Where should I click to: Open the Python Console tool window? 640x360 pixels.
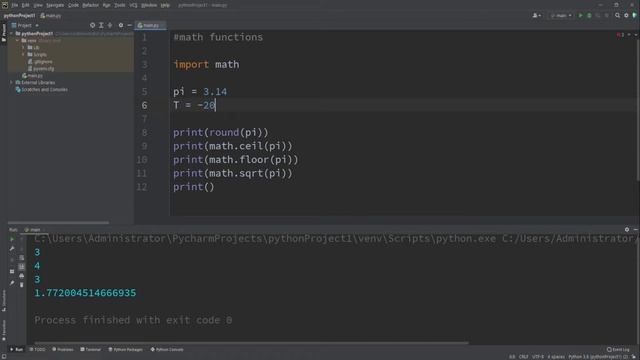pyautogui.click(x=167, y=349)
